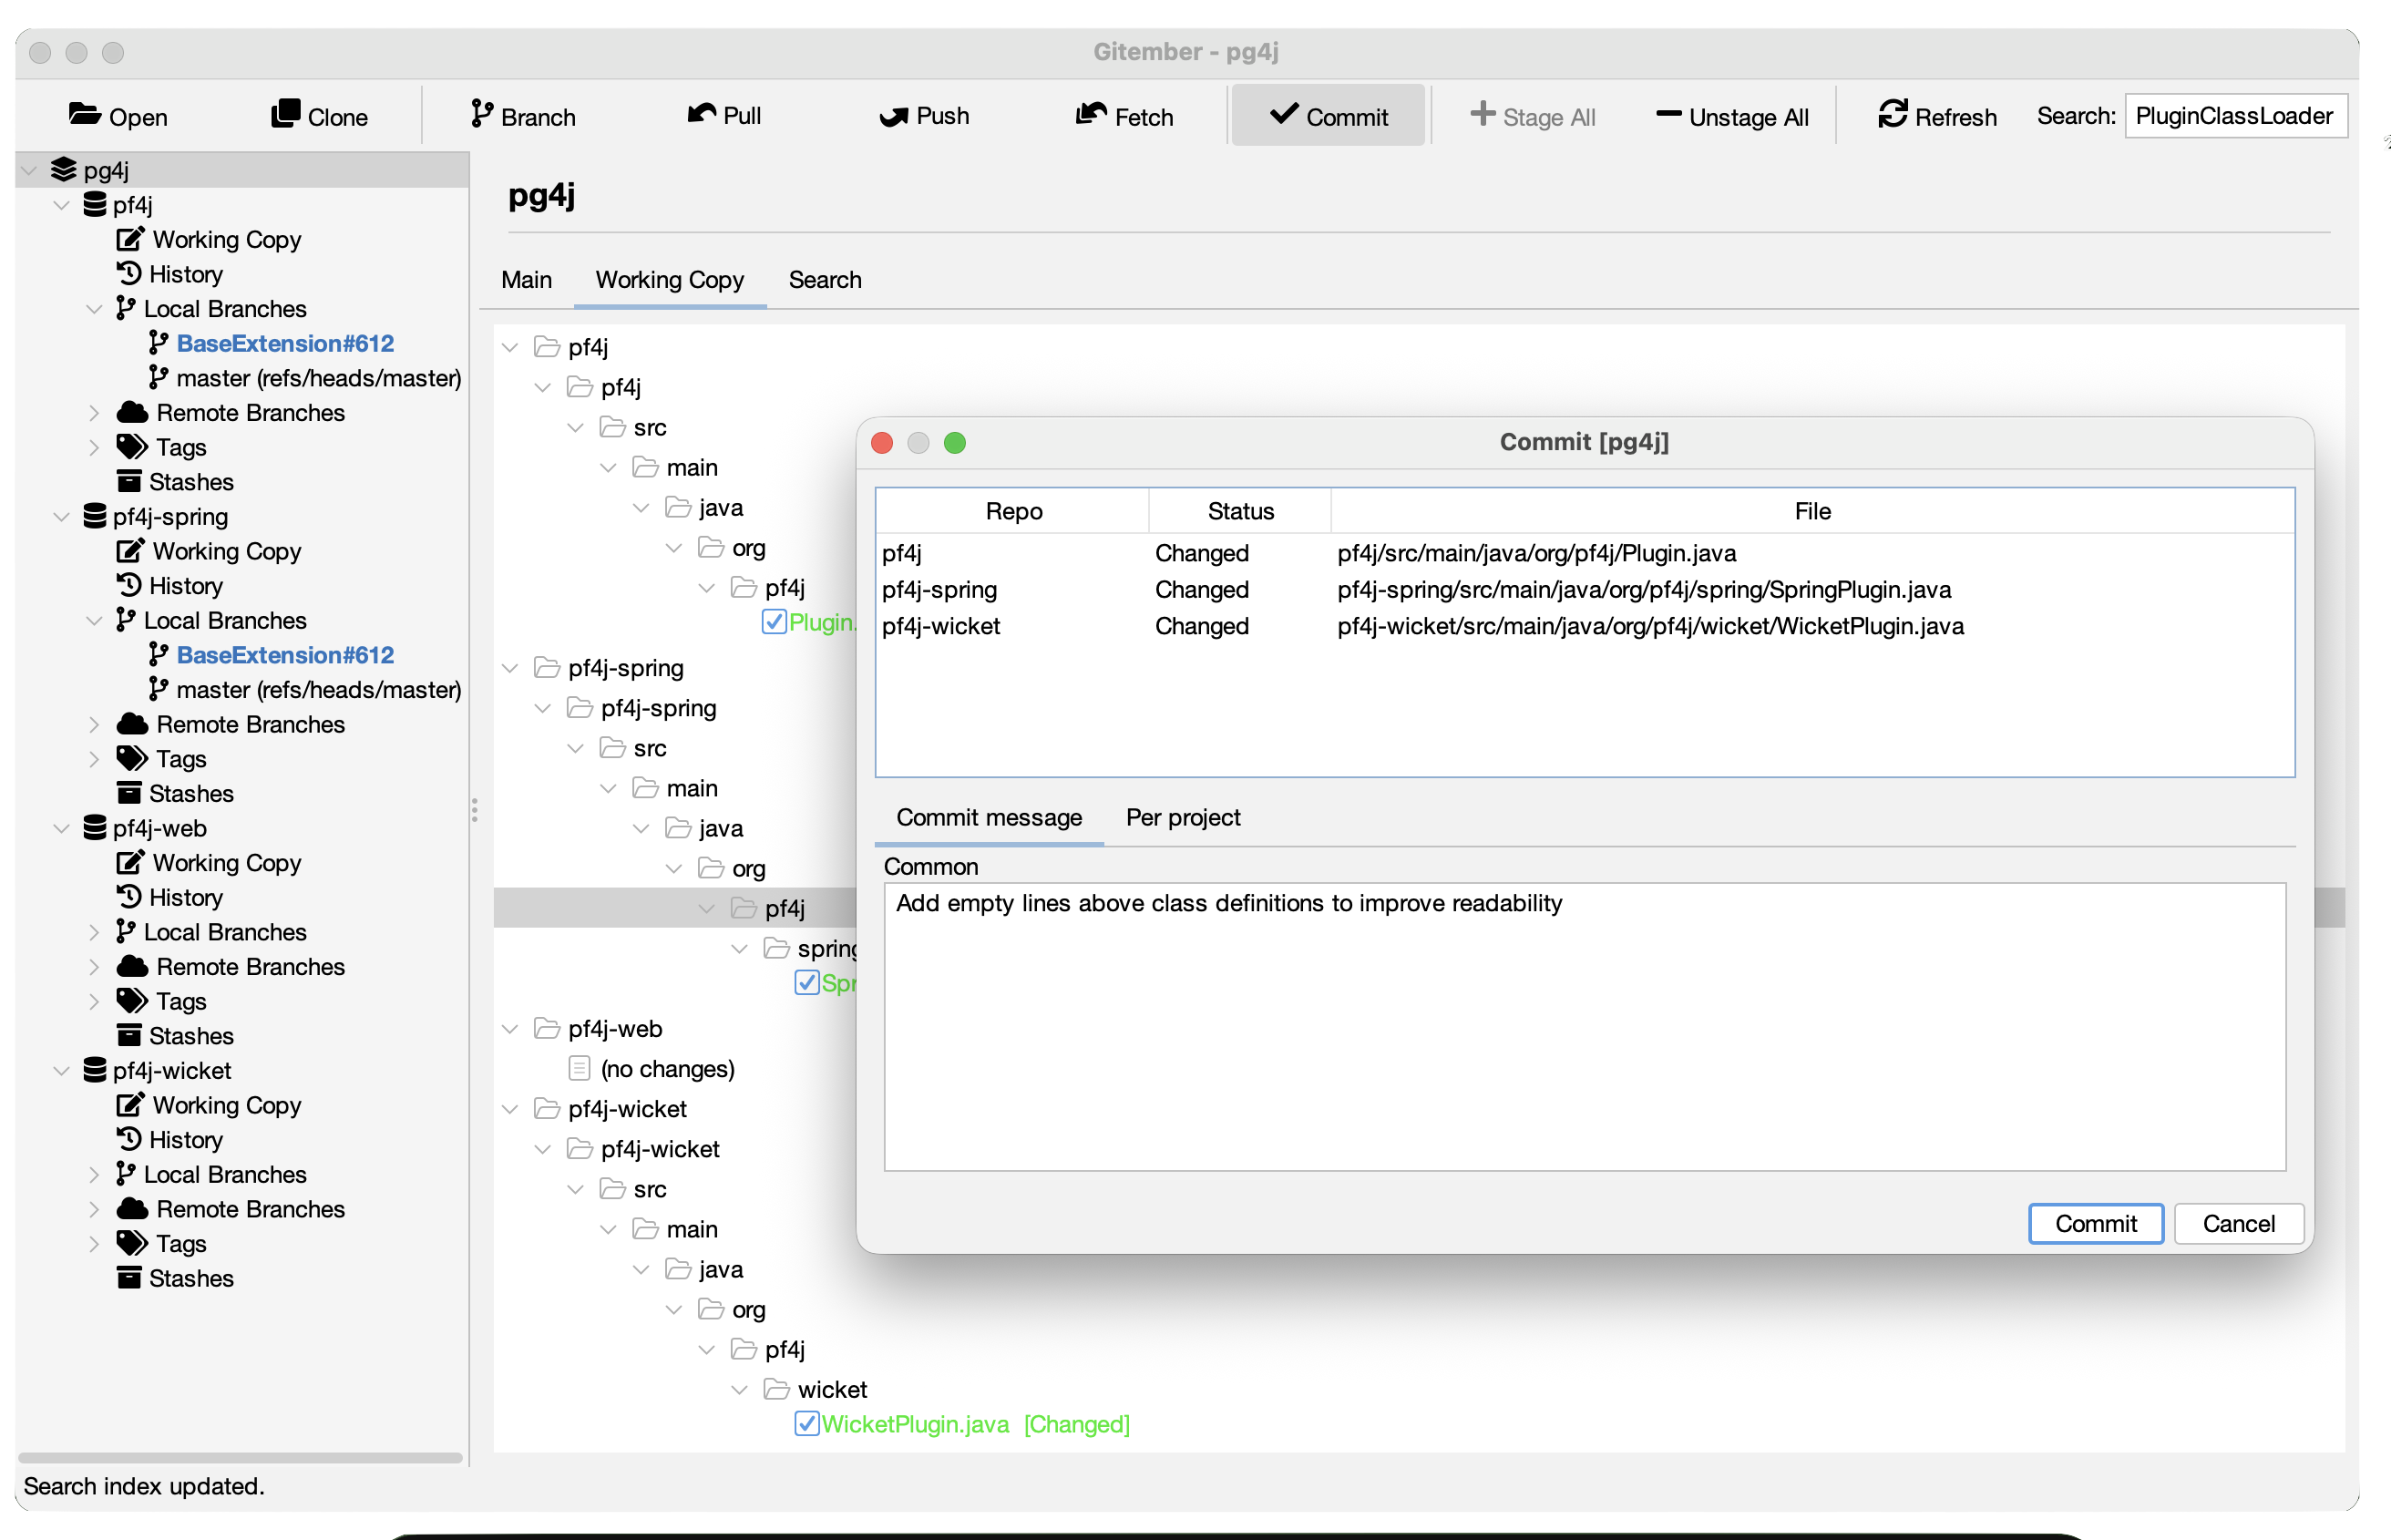
Task: Click into the Search input field
Action: [2236, 116]
